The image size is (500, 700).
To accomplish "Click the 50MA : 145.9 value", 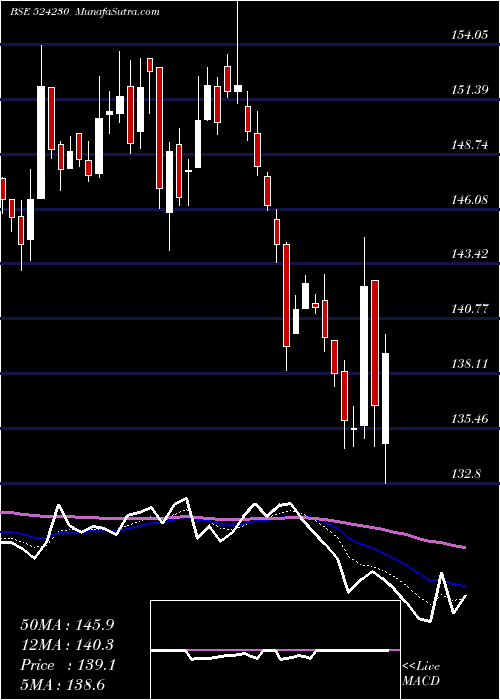I will click(67, 625).
